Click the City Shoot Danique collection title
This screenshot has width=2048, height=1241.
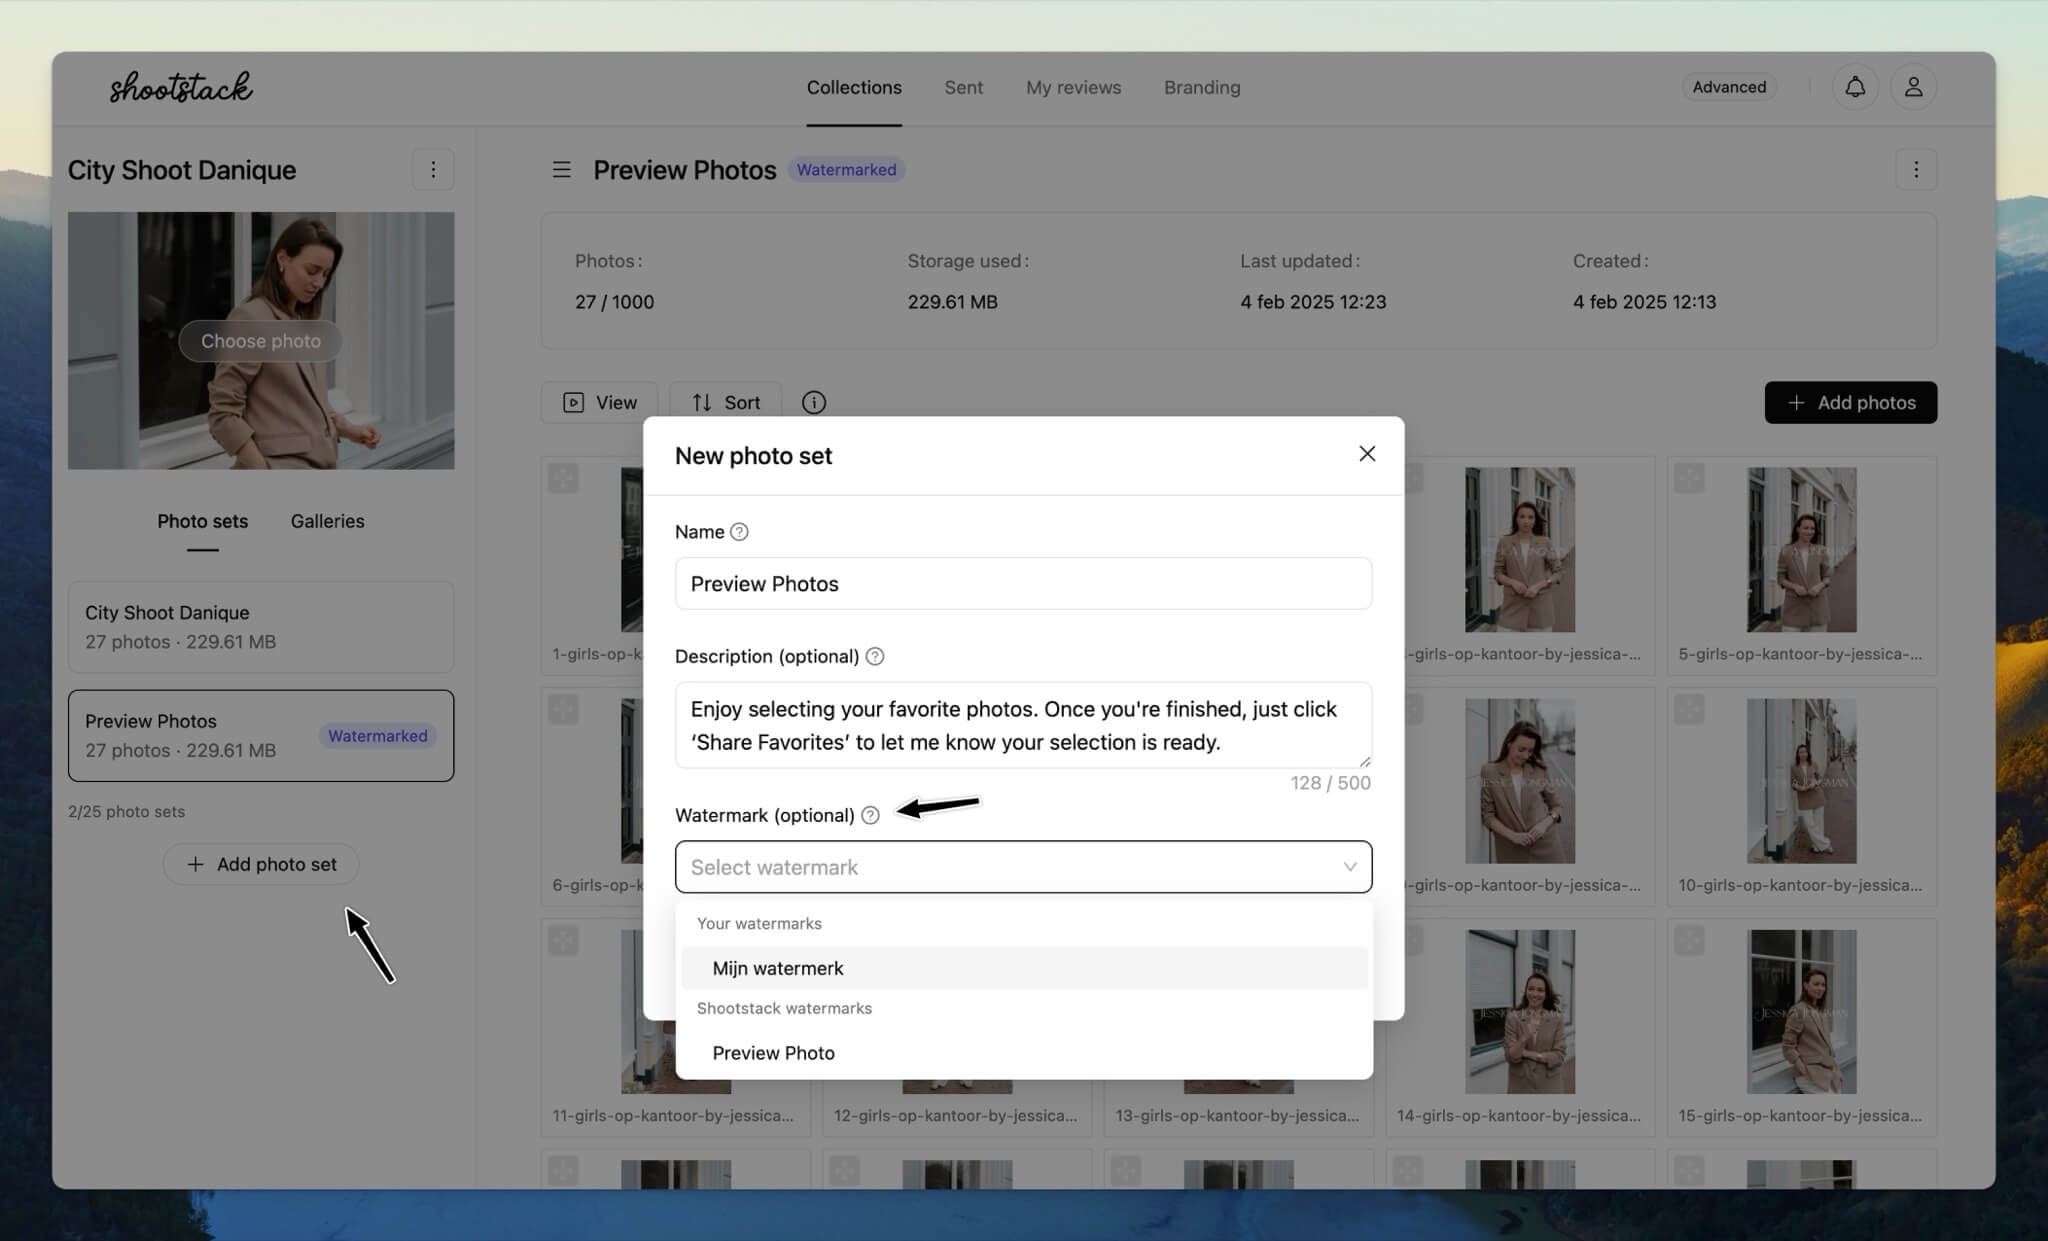coord(182,170)
